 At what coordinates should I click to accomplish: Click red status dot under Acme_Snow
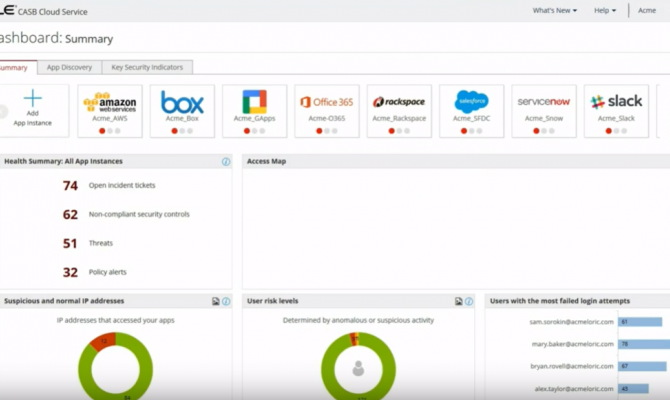point(536,131)
